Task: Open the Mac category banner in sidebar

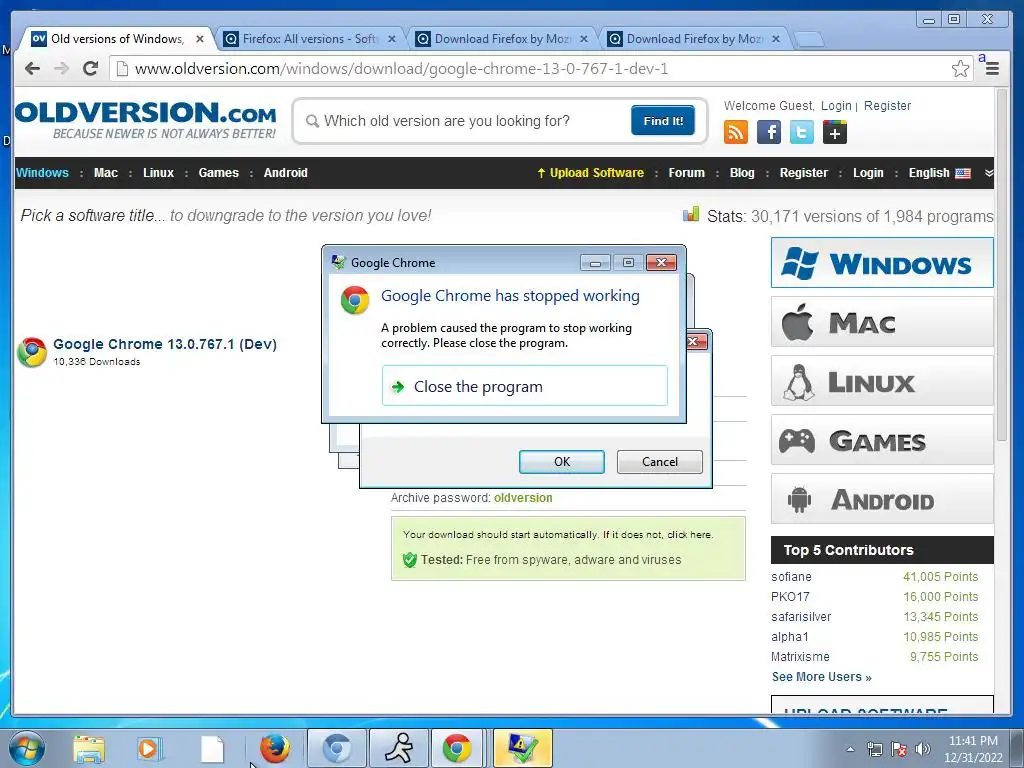Action: [x=882, y=322]
